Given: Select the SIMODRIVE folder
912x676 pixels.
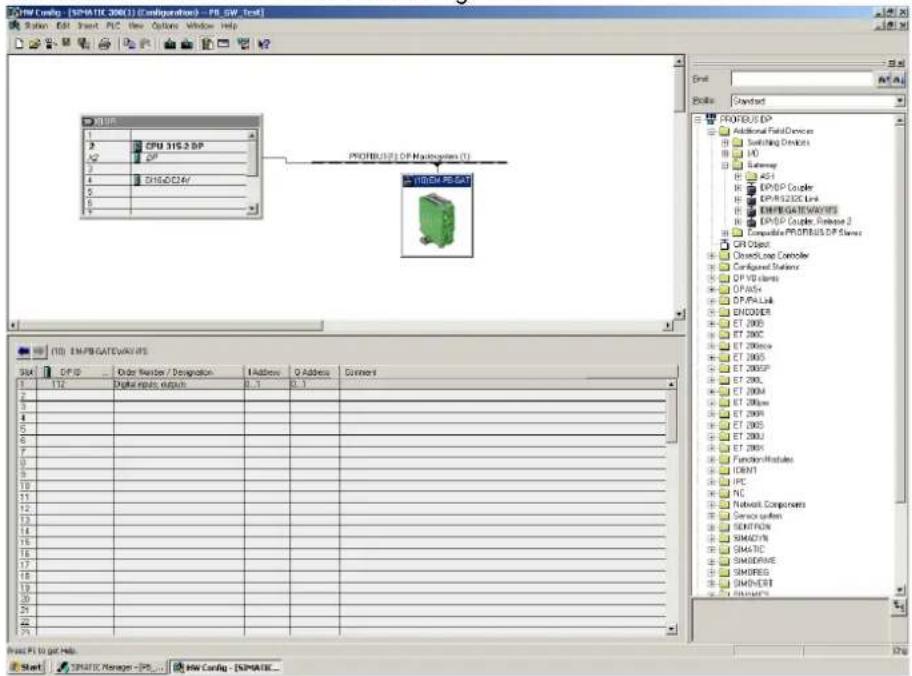Looking at the screenshot, I should pos(754,561).
